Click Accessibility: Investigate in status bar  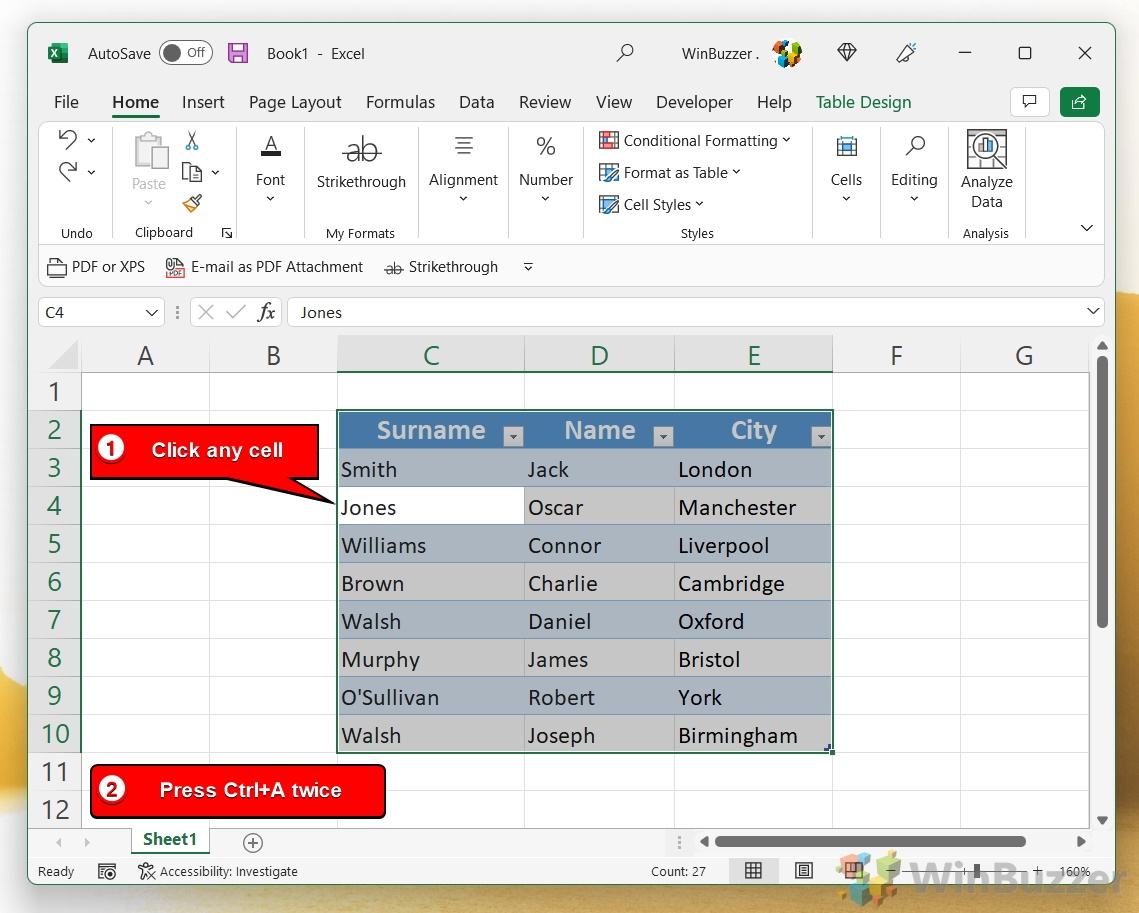tap(218, 872)
